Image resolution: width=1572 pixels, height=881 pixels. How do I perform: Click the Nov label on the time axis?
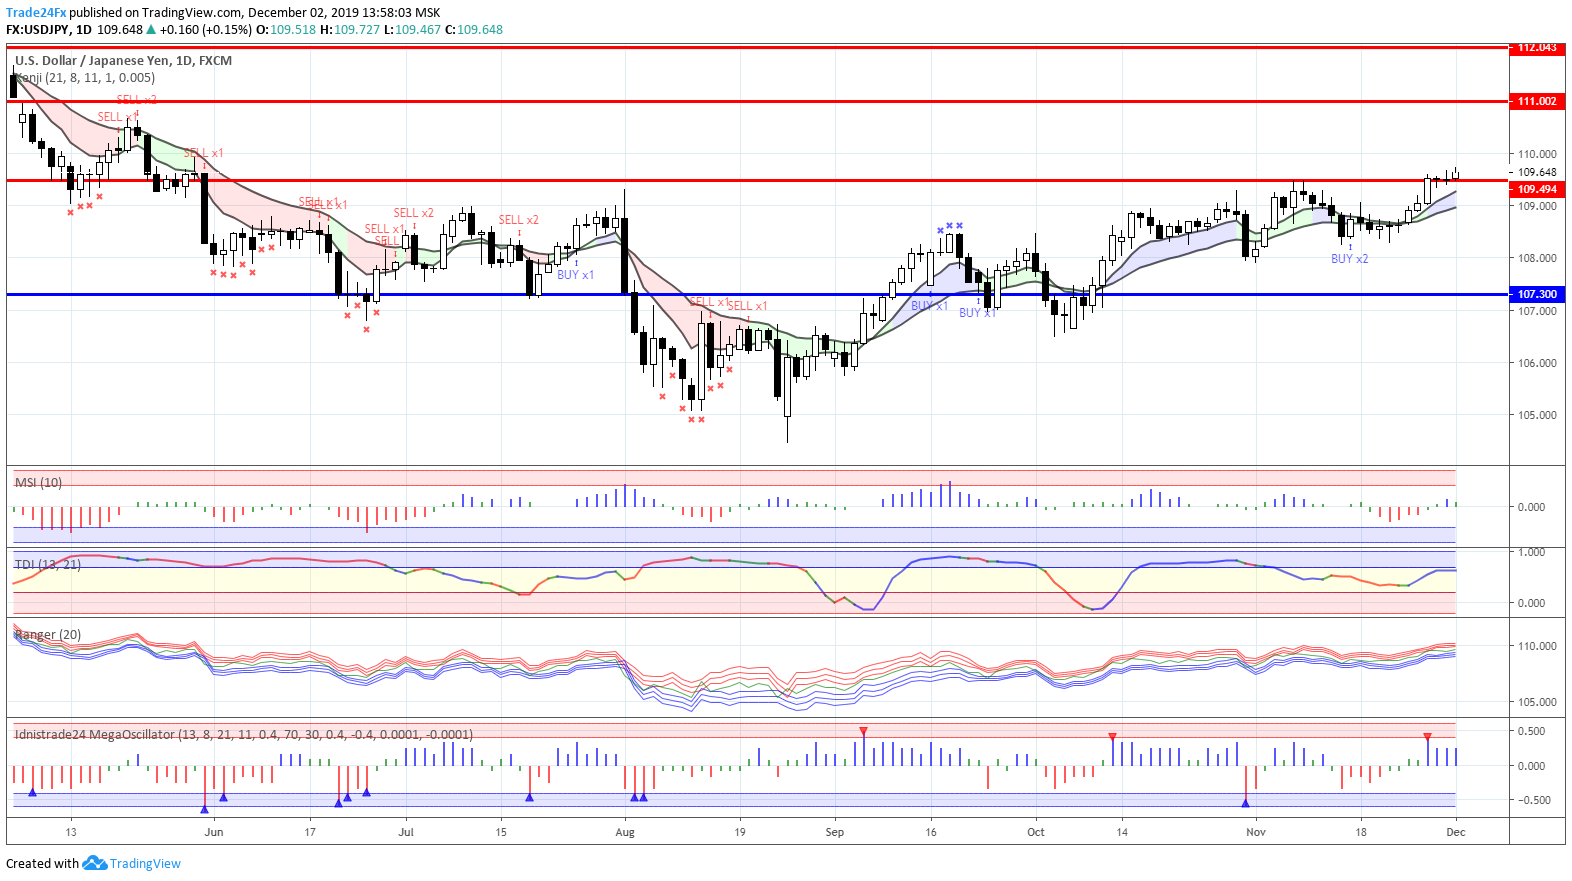pos(1256,832)
